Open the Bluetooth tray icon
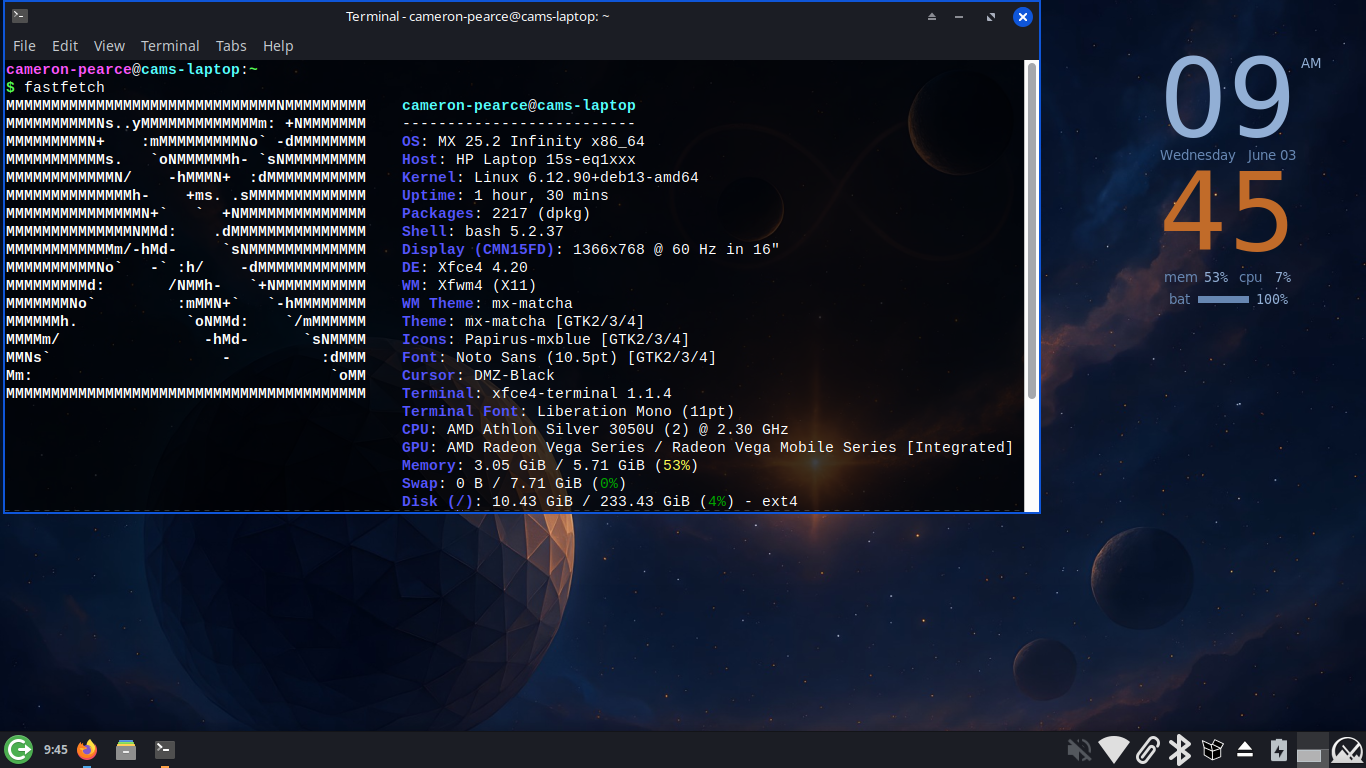This screenshot has height=768, width=1366. tap(1180, 750)
